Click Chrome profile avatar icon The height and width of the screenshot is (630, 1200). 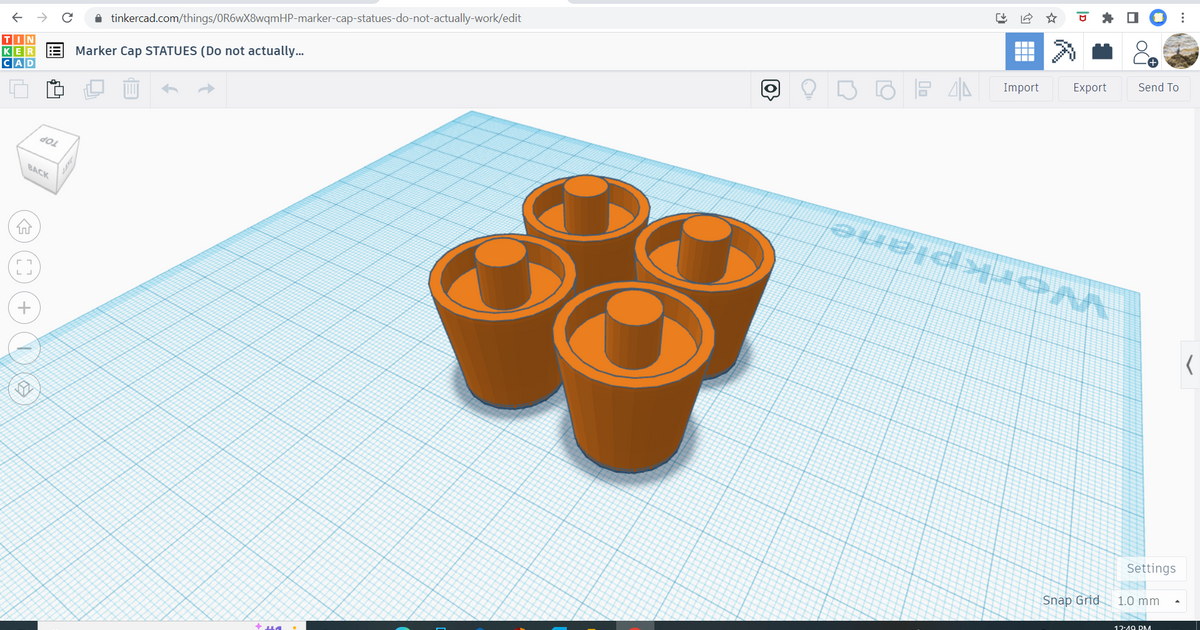1158,18
